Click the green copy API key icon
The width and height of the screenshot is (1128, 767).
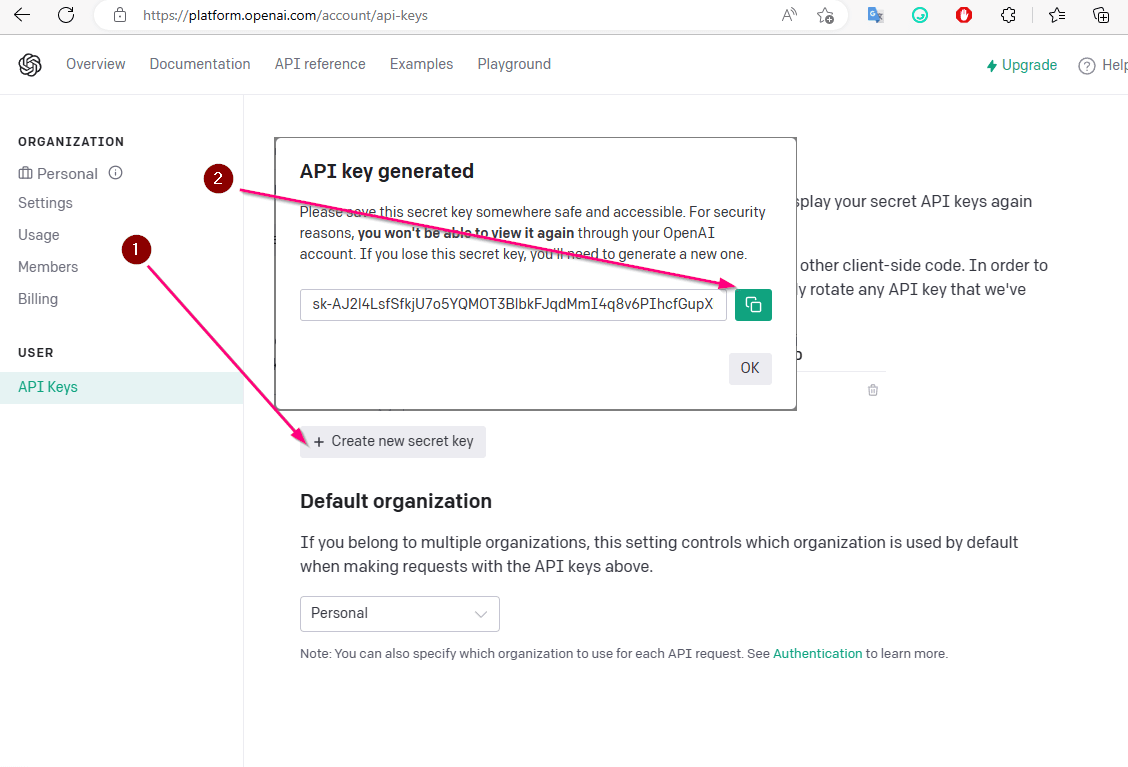click(753, 305)
